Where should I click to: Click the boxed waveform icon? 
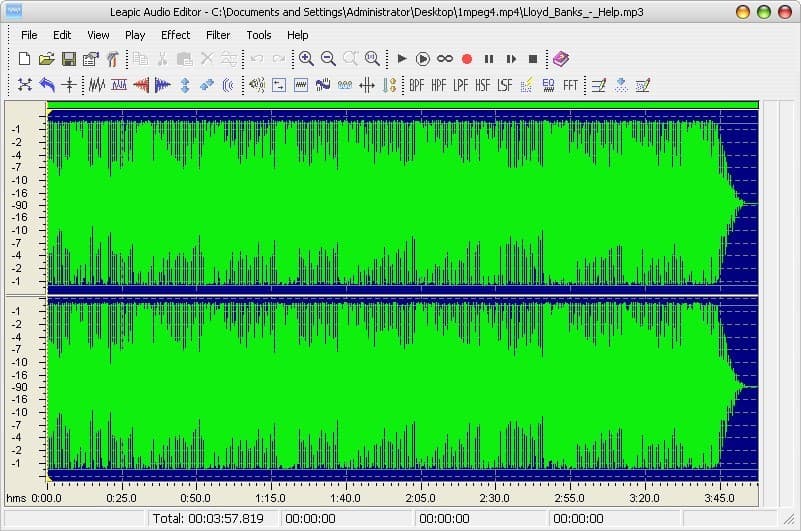301,85
